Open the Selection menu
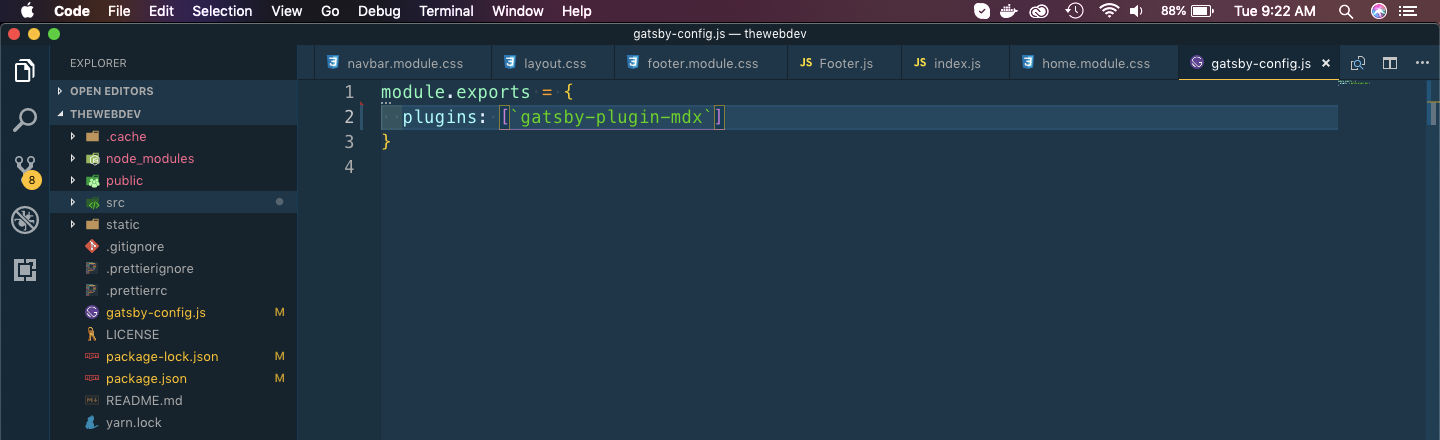 point(222,11)
